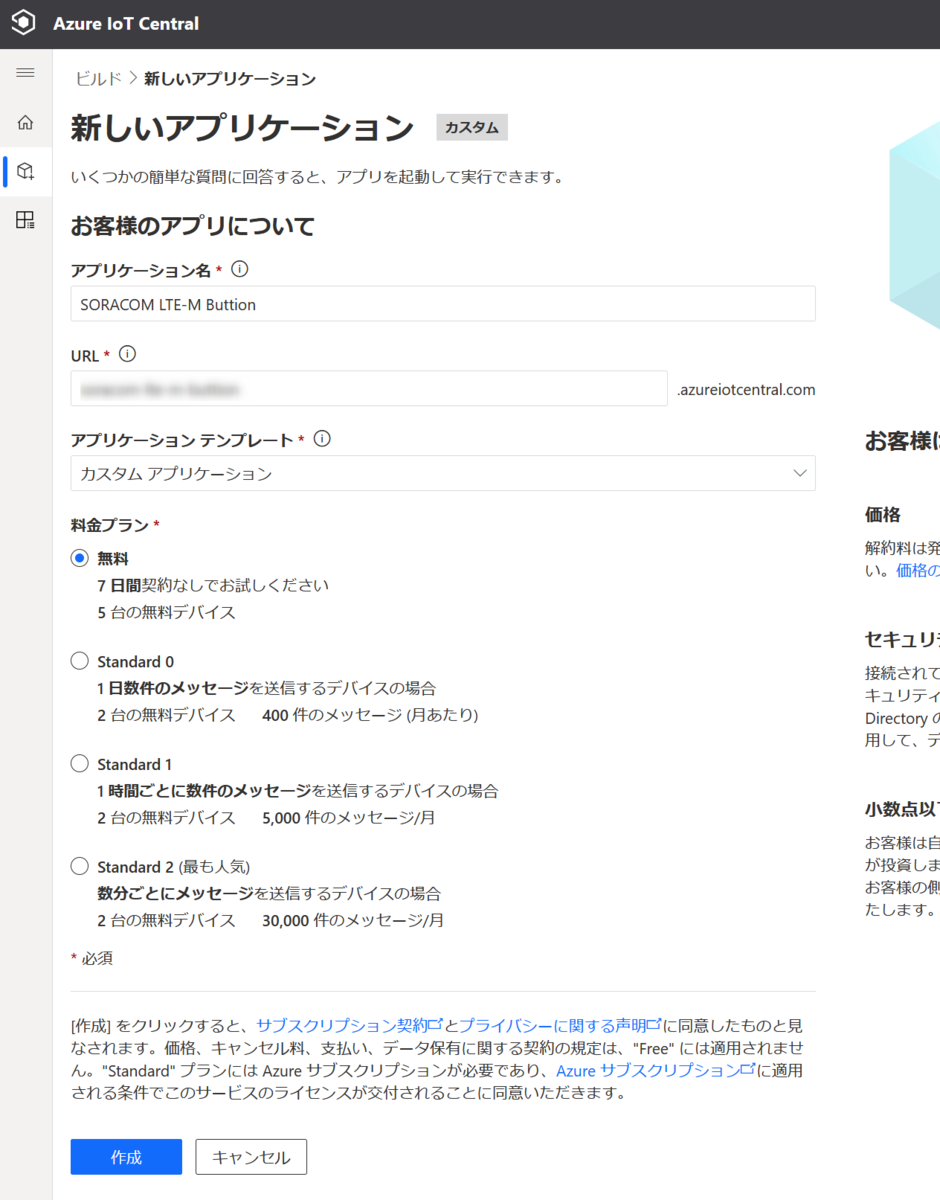The image size is (940, 1200).
Task: Pick Standard 2 (最も人気) radio button
Action: (x=80, y=866)
